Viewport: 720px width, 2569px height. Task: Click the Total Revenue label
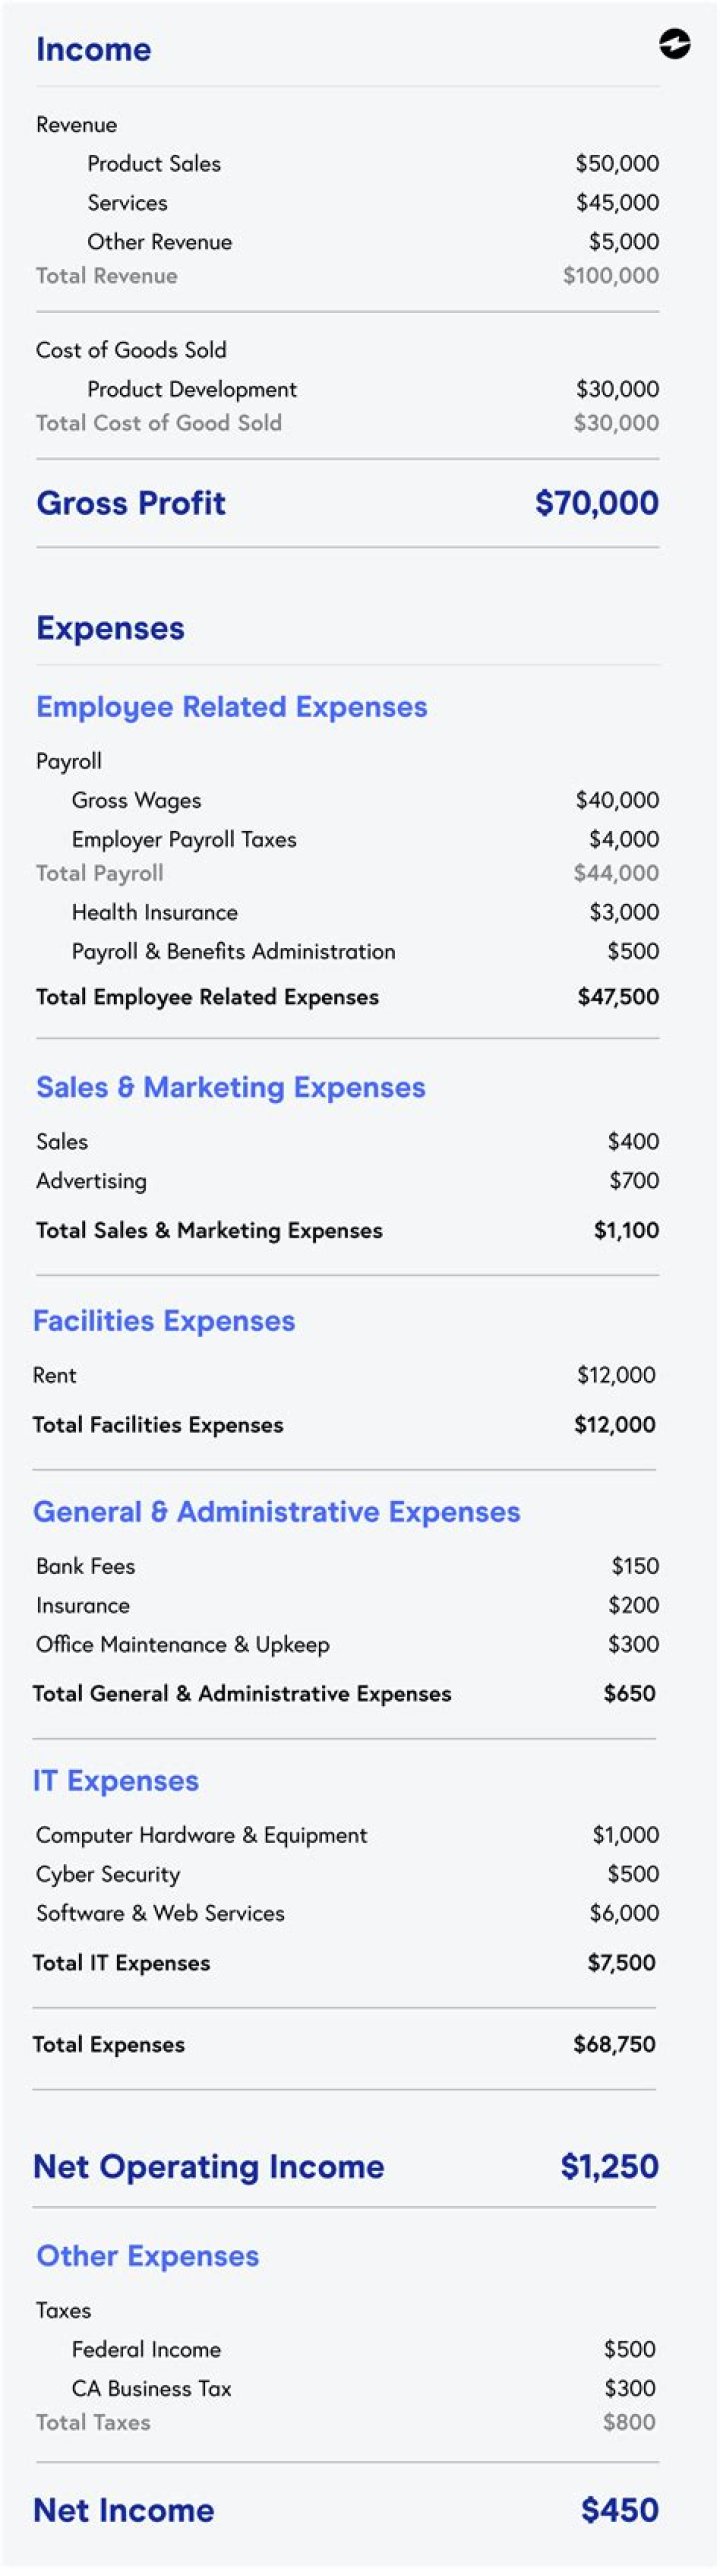coord(106,276)
